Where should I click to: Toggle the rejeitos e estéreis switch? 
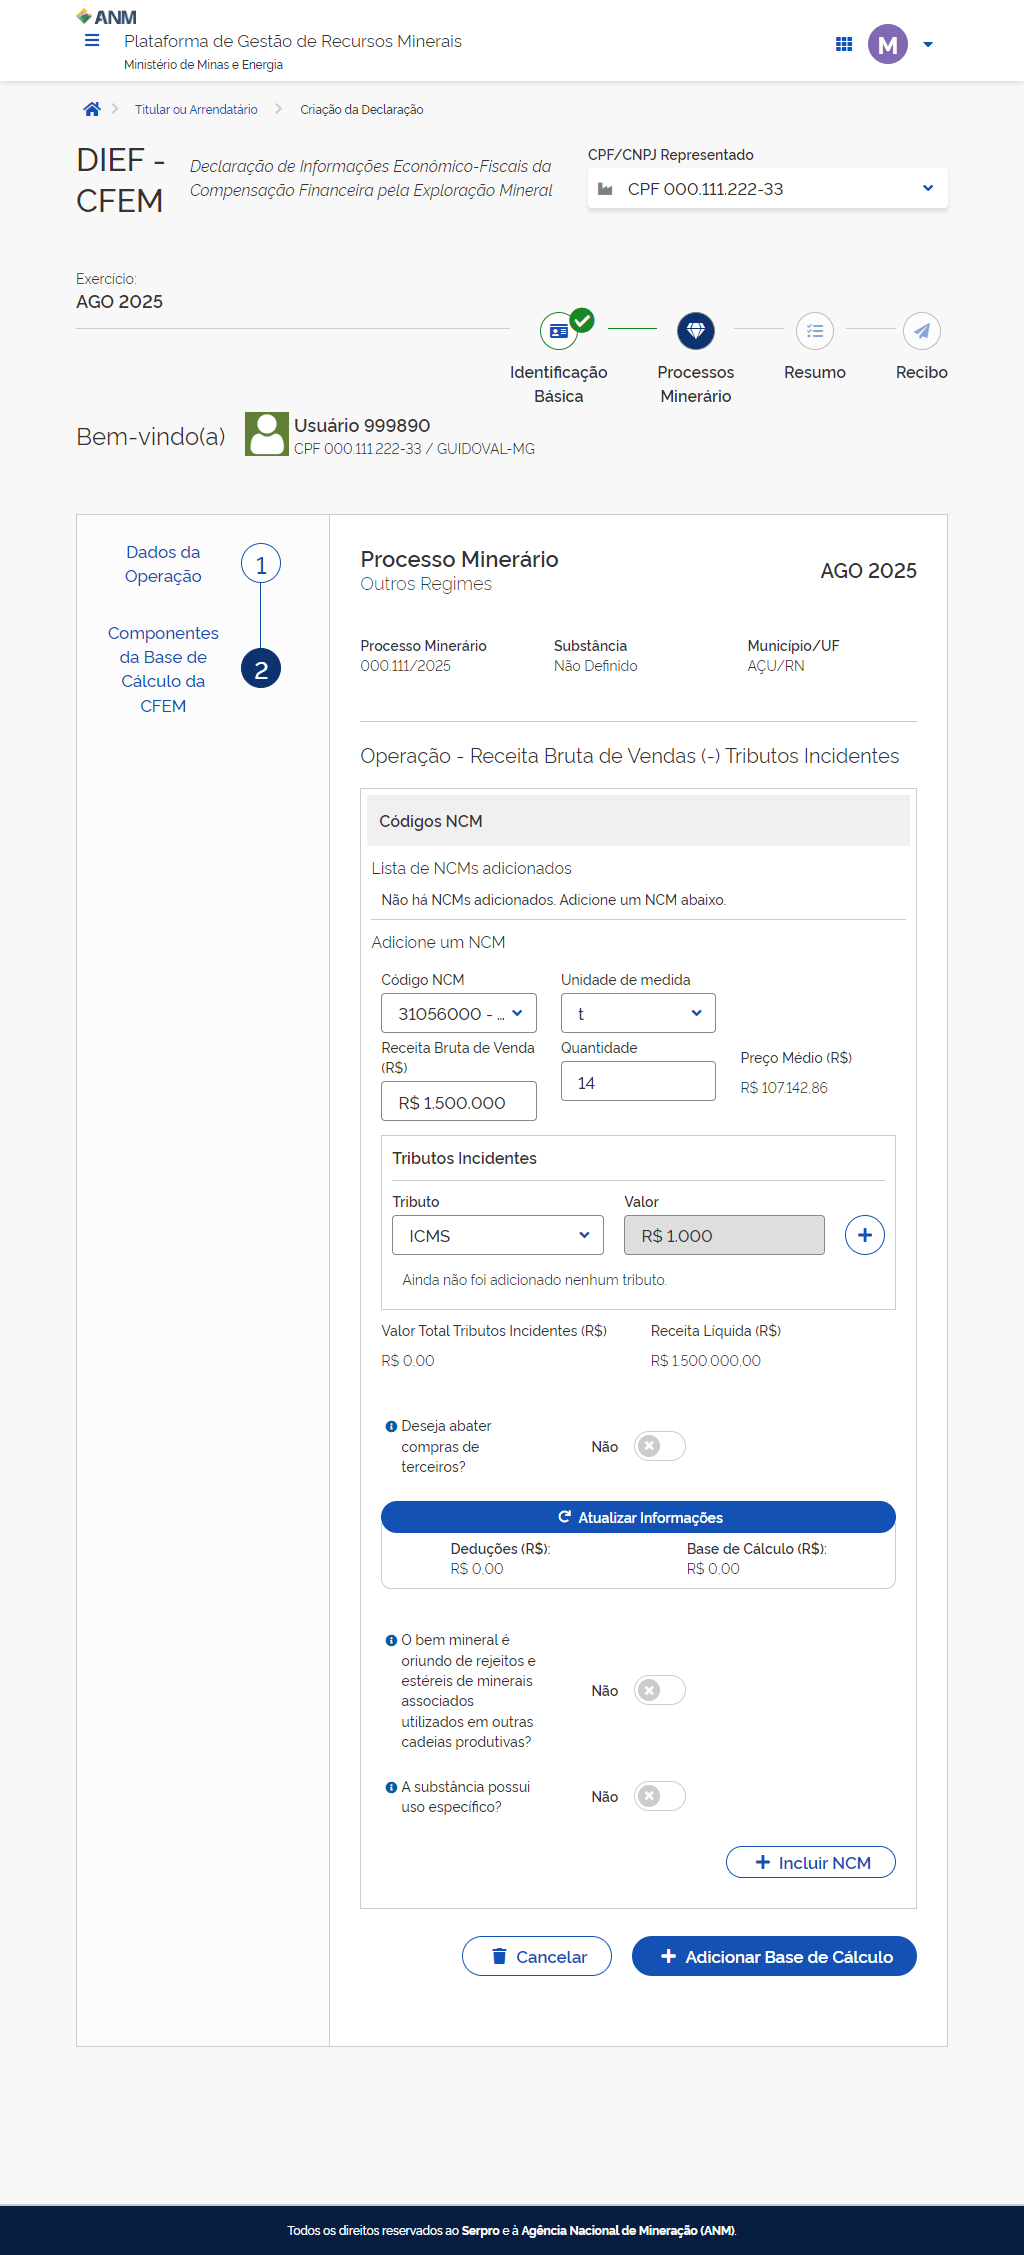pos(659,1690)
